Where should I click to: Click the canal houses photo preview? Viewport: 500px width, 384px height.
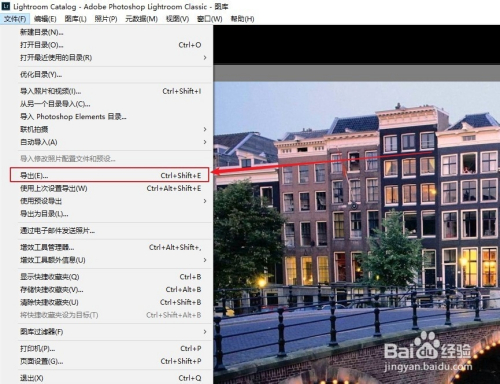click(357, 233)
